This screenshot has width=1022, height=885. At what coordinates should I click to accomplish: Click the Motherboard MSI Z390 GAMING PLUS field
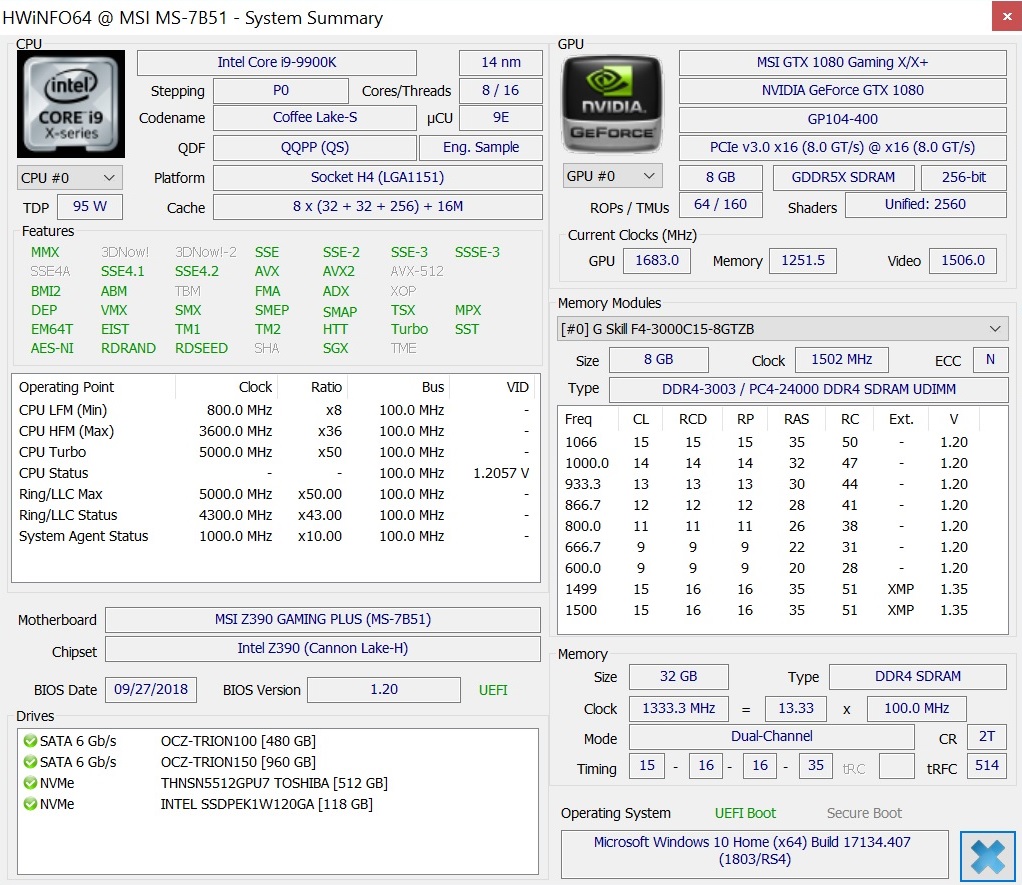point(323,620)
